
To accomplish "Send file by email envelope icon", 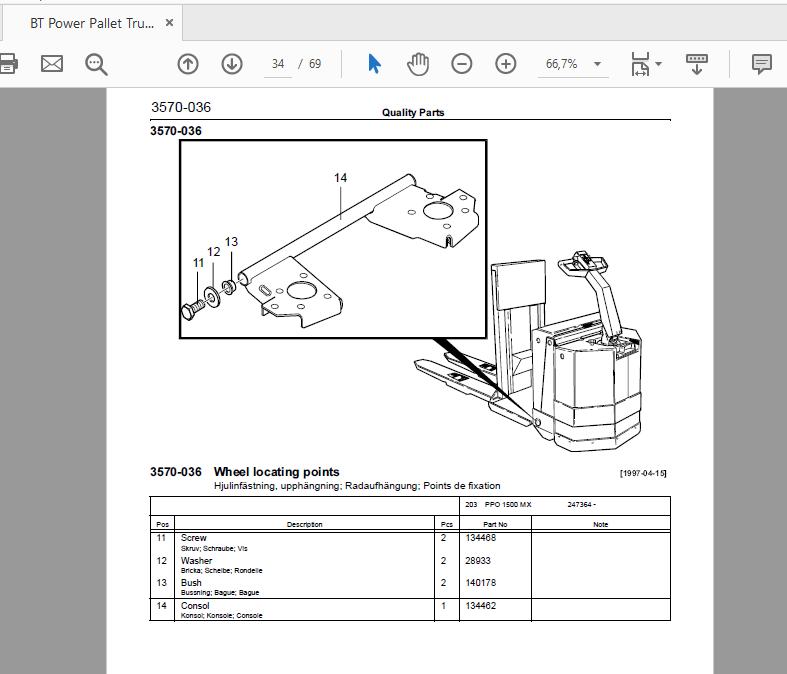I will coord(52,64).
